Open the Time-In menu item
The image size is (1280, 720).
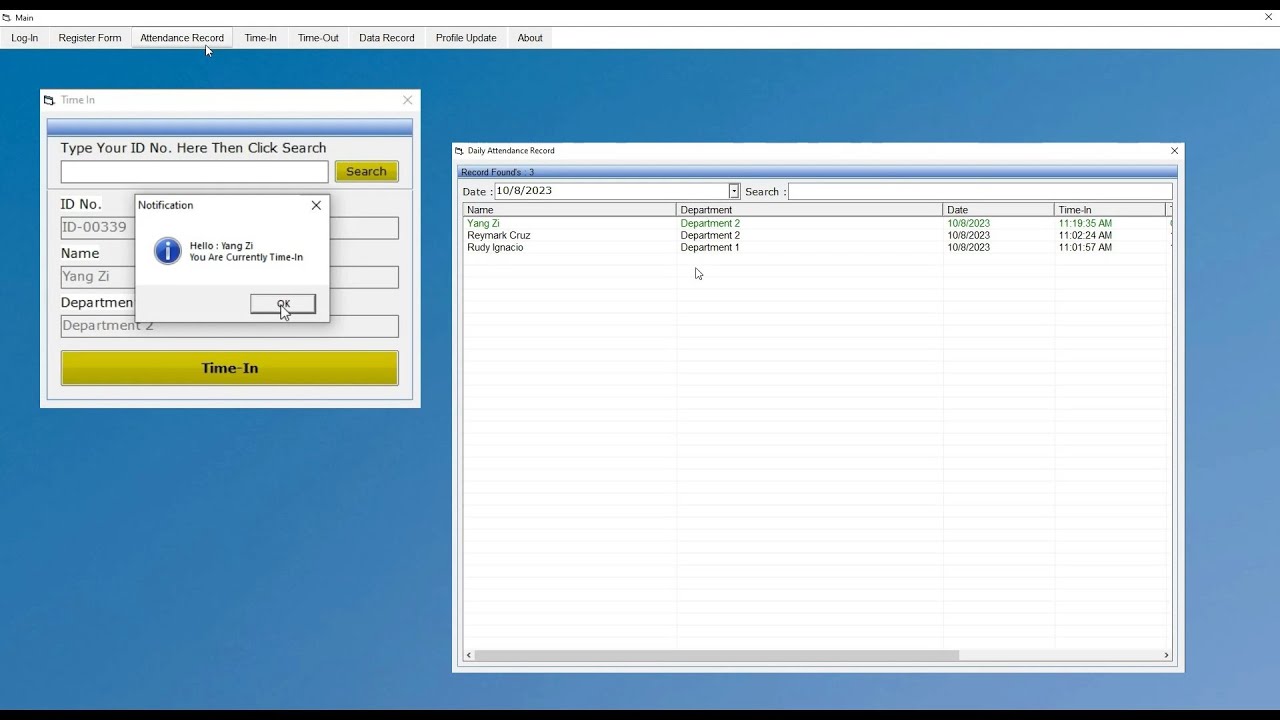[261, 38]
